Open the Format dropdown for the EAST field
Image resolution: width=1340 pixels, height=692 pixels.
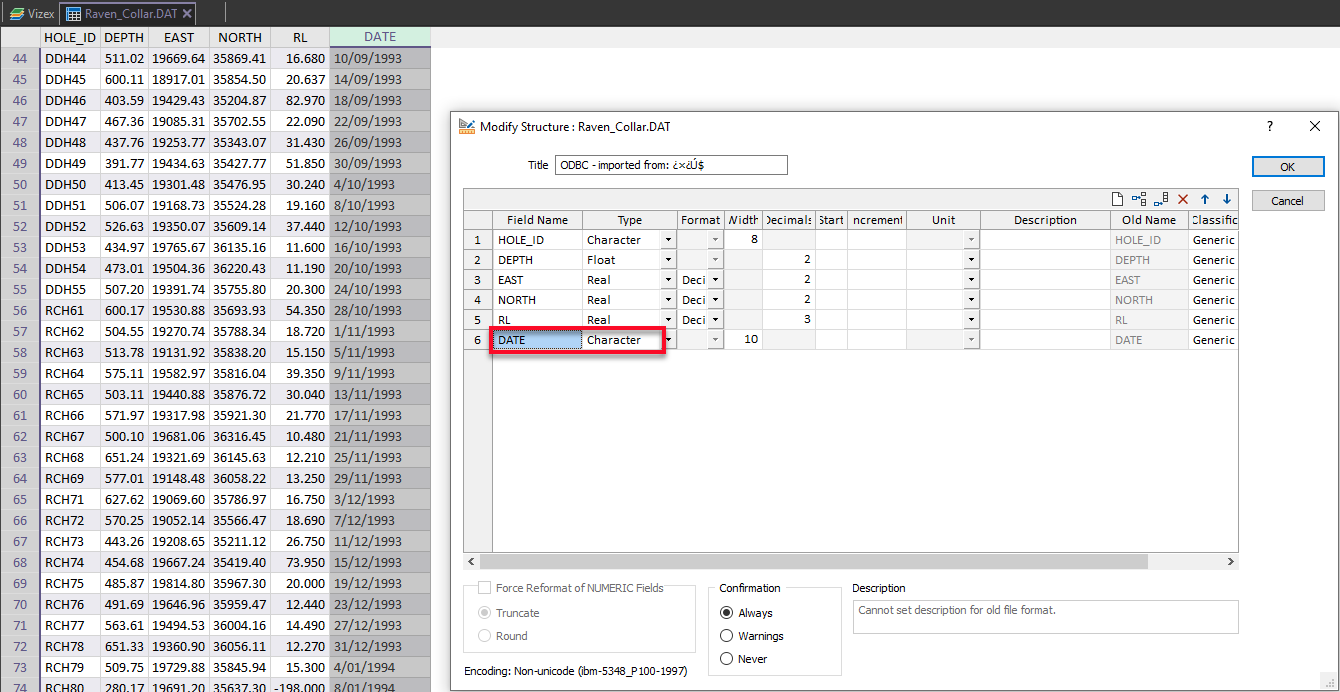(714, 279)
